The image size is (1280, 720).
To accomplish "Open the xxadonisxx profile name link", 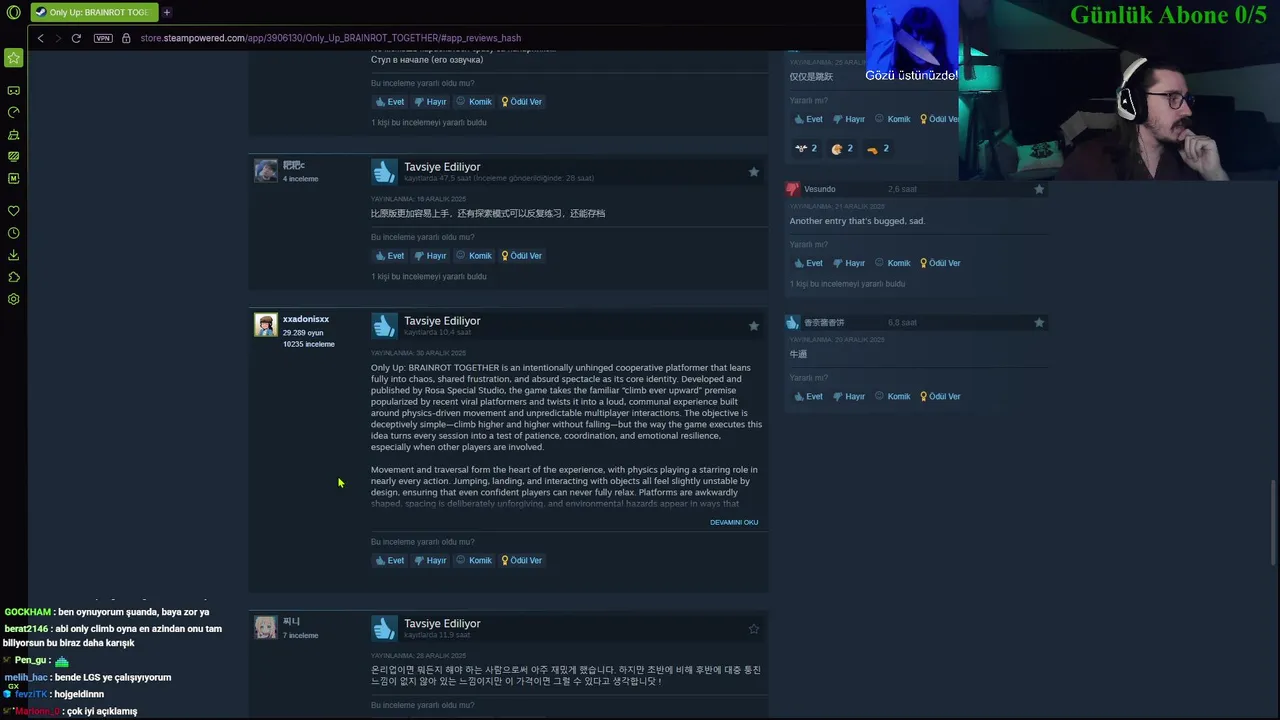I will pyautogui.click(x=306, y=319).
